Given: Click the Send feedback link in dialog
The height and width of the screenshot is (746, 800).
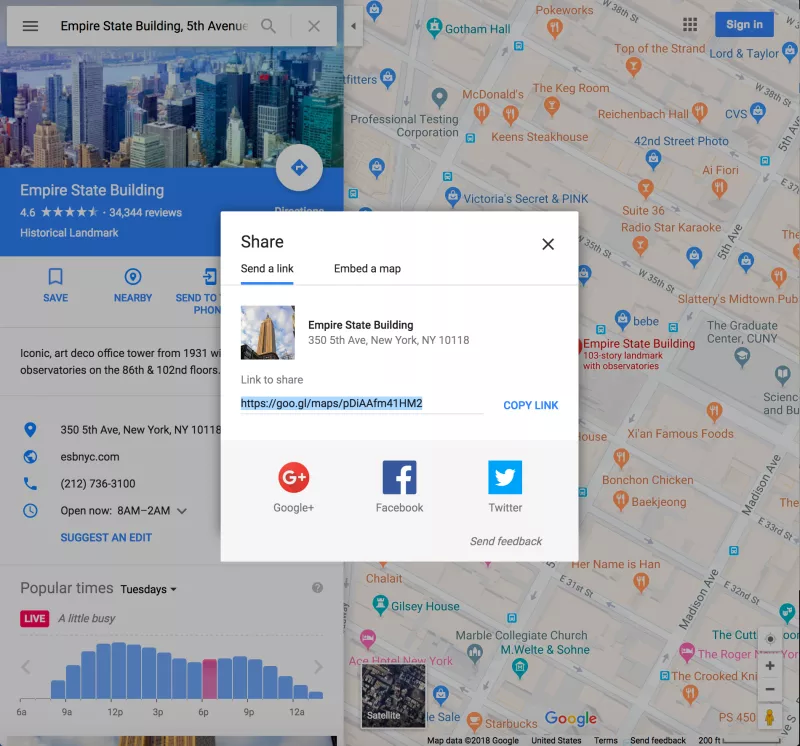Looking at the screenshot, I should pos(506,541).
